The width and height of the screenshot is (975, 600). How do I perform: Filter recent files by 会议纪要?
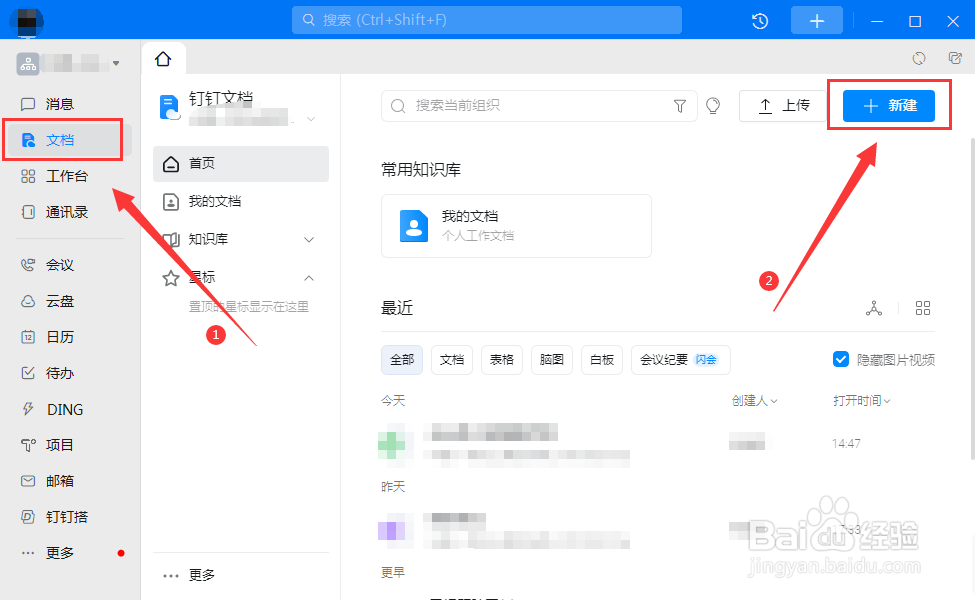(680, 360)
